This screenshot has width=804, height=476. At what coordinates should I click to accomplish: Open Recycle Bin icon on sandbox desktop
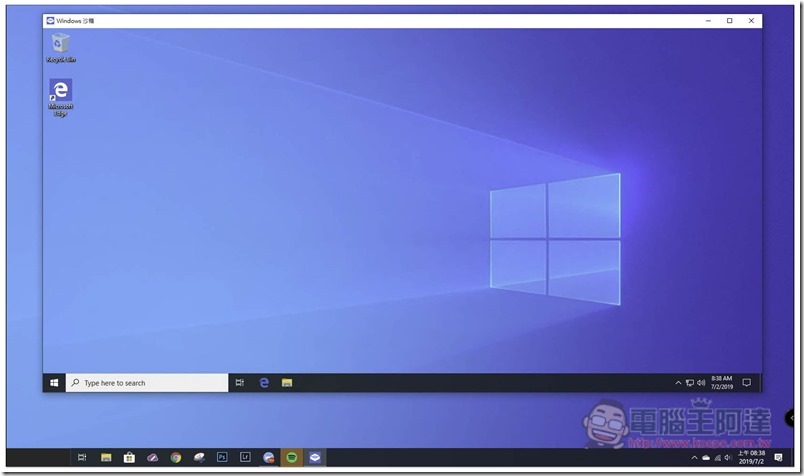(61, 48)
